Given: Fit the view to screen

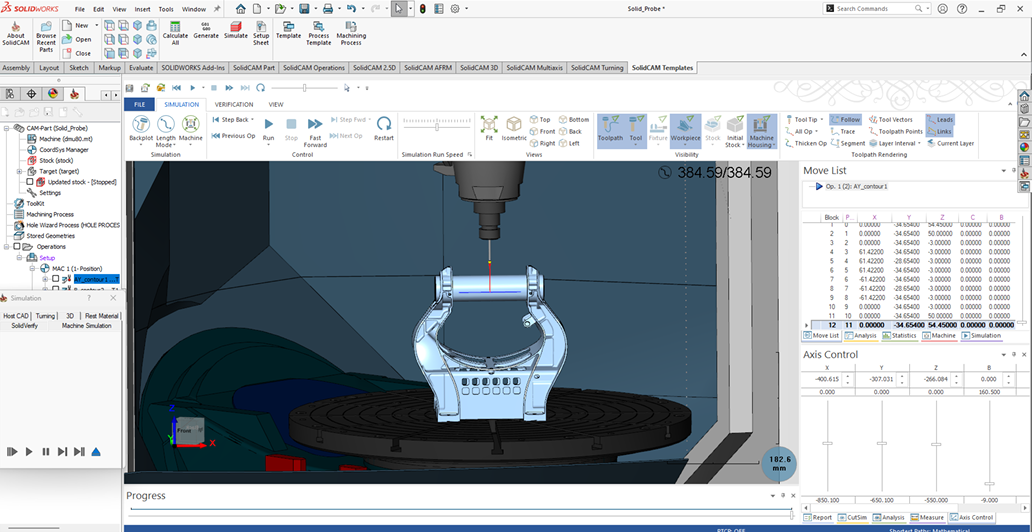Looking at the screenshot, I should [488, 128].
